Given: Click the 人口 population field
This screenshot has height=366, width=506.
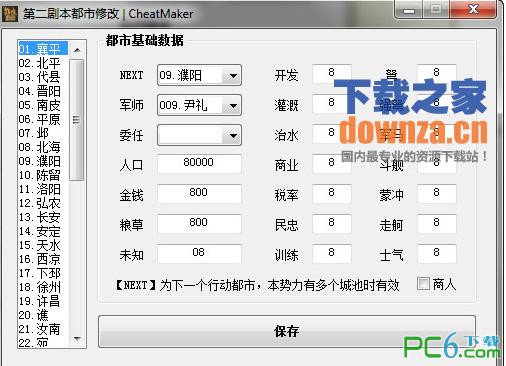Looking at the screenshot, I should pyautogui.click(x=199, y=163).
